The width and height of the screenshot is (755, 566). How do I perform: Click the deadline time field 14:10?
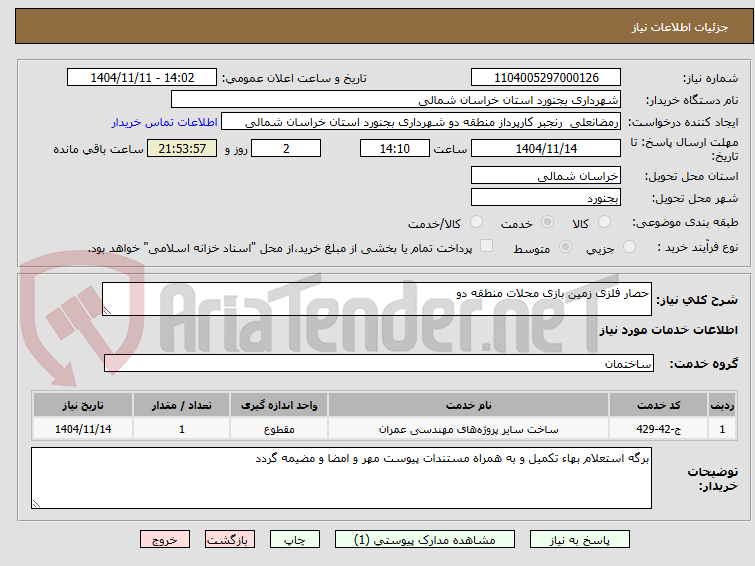point(395,148)
